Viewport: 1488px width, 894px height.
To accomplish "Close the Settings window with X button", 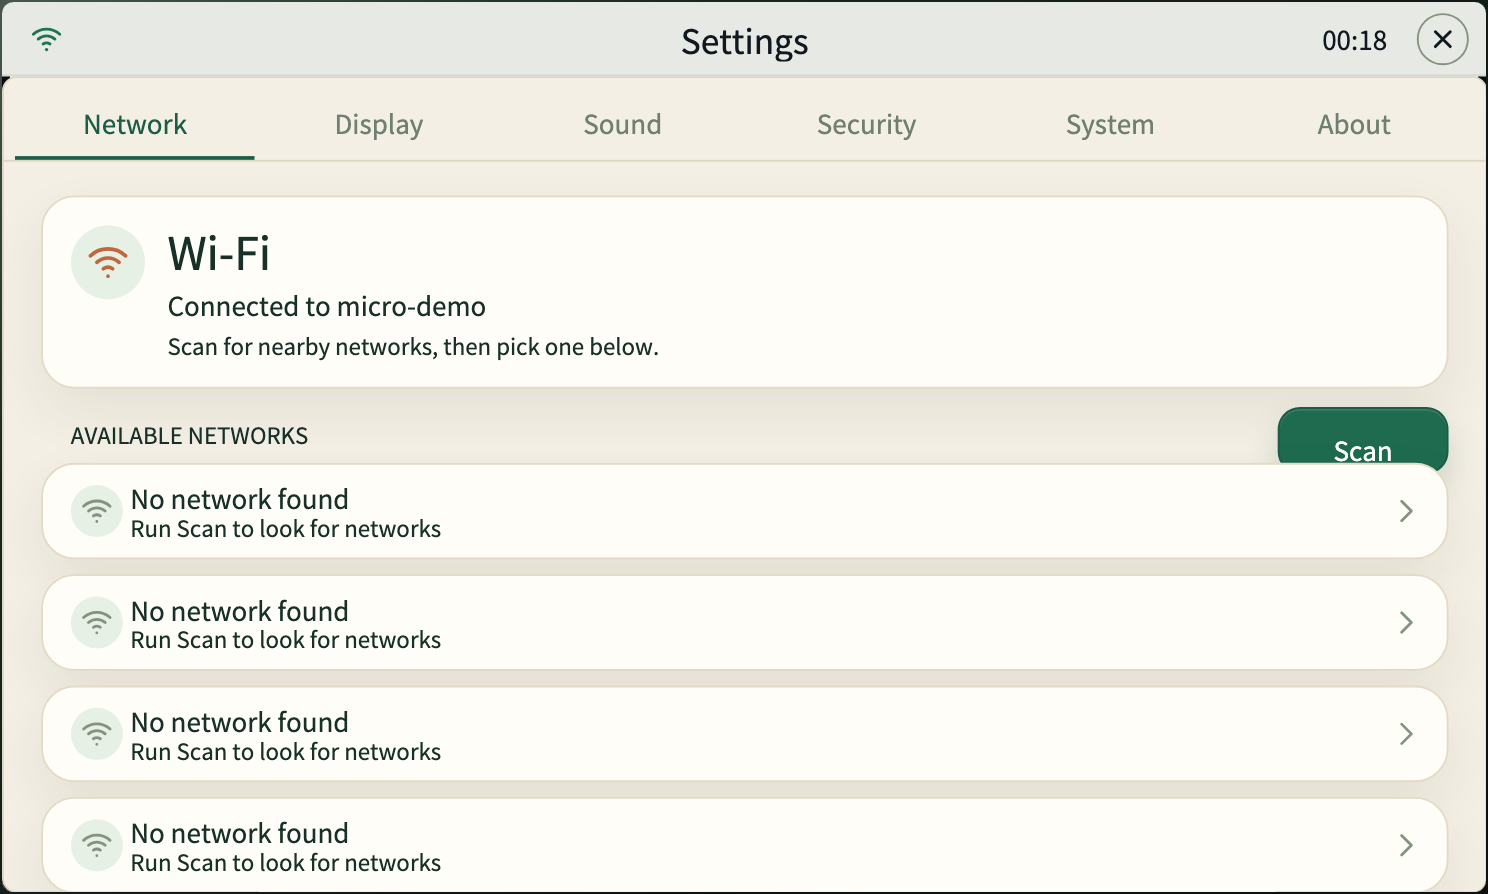I will pos(1442,40).
